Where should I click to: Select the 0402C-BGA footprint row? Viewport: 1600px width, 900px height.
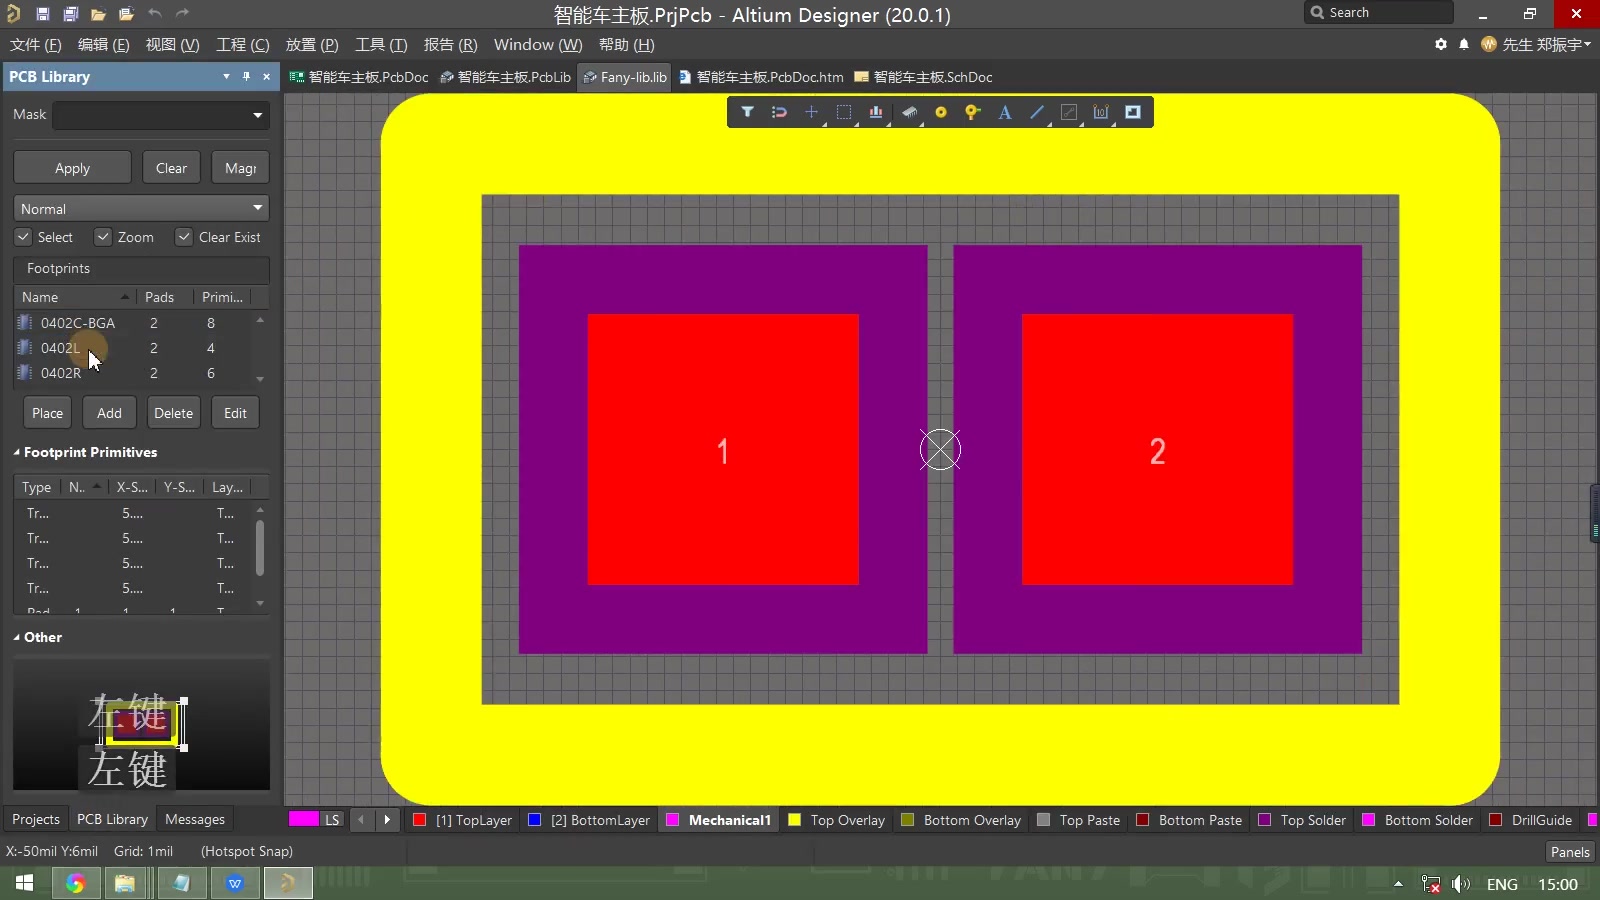(132, 323)
